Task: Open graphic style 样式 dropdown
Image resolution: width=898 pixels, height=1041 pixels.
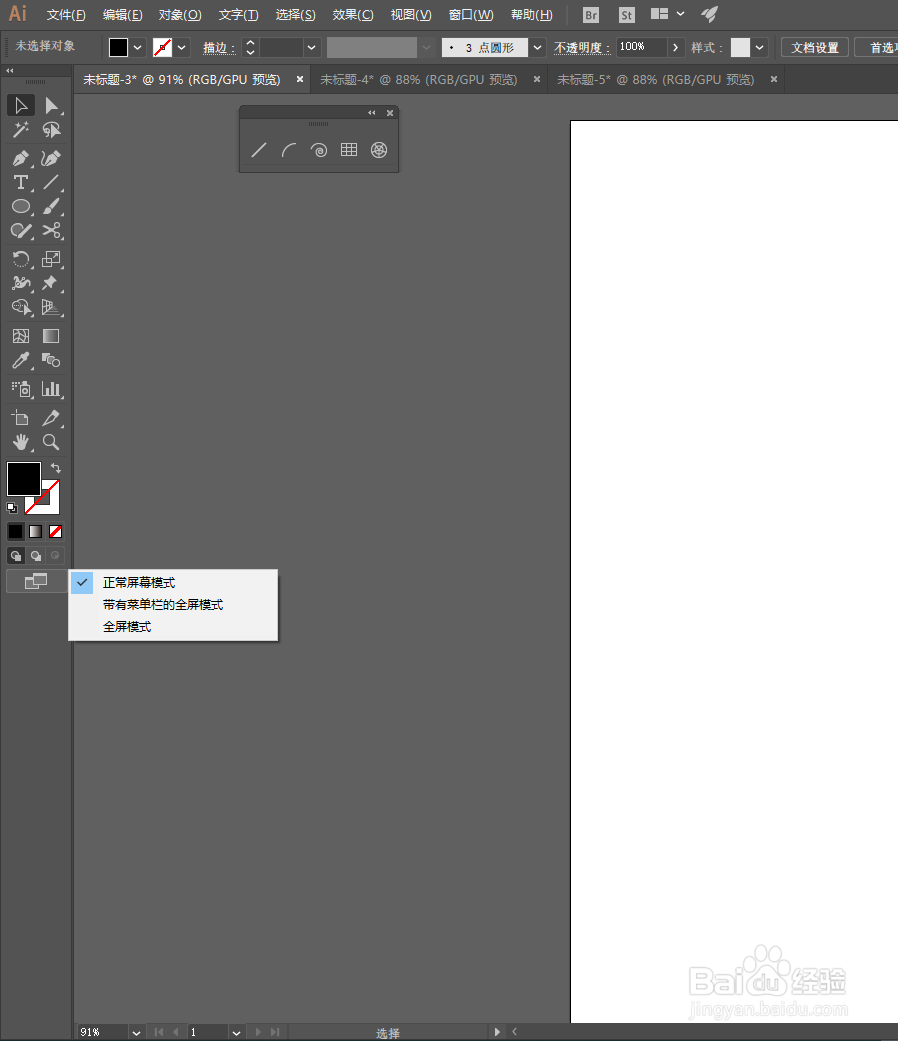Action: (759, 48)
